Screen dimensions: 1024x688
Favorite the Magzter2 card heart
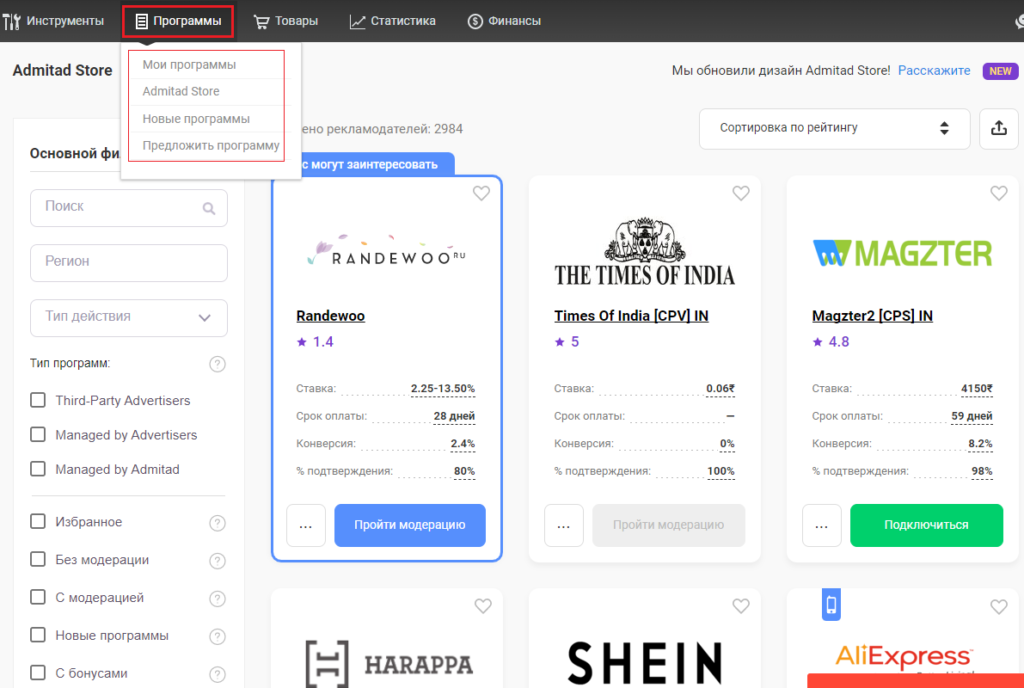(x=999, y=193)
